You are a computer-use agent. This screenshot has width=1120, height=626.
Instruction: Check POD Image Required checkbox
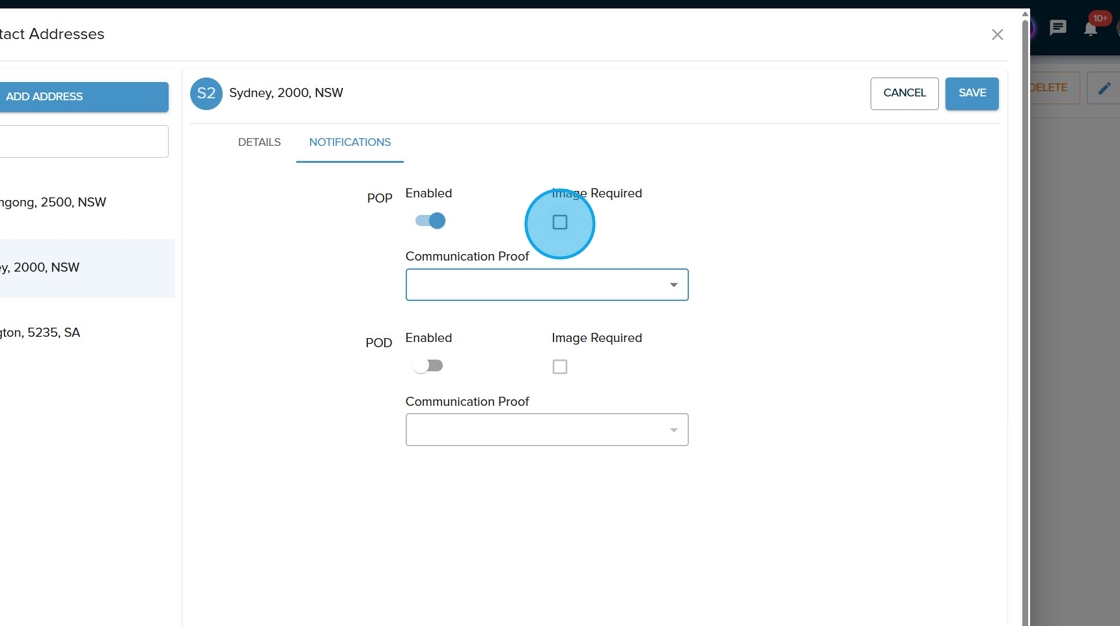tap(560, 367)
